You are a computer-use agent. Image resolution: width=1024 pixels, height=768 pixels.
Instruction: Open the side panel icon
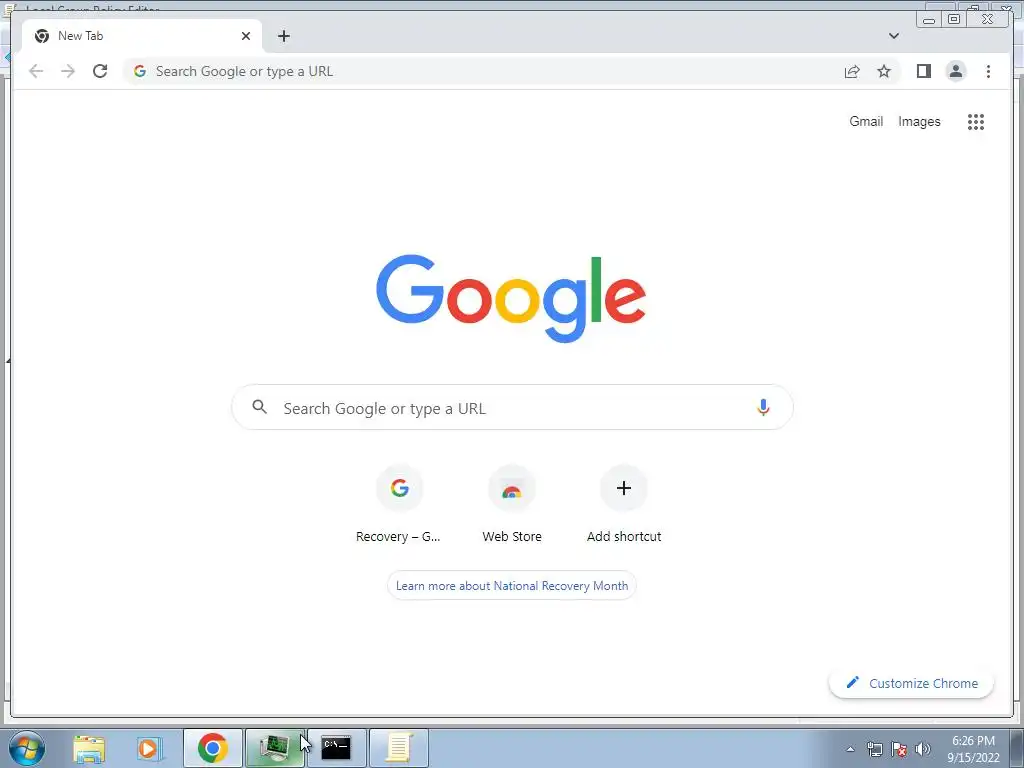pyautogui.click(x=923, y=71)
